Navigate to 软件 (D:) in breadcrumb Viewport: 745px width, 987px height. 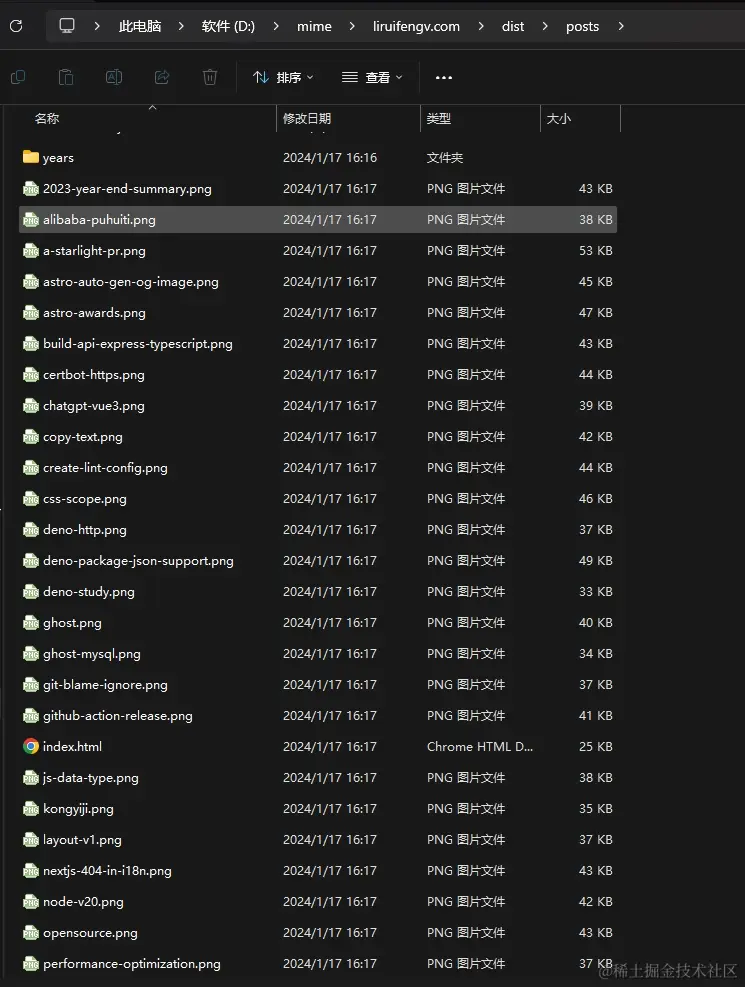click(x=228, y=26)
